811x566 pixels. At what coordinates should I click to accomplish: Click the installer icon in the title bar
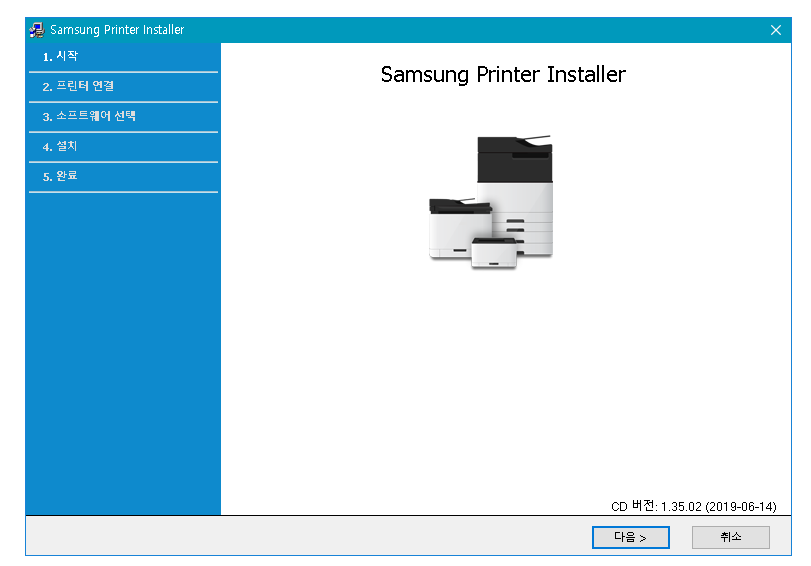pyautogui.click(x=37, y=30)
